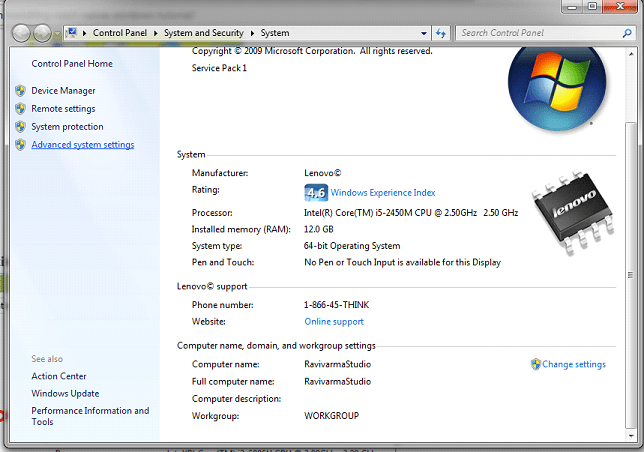The height and width of the screenshot is (452, 644).
Task: Open Control Panel Home
Action: pyautogui.click(x=72, y=64)
